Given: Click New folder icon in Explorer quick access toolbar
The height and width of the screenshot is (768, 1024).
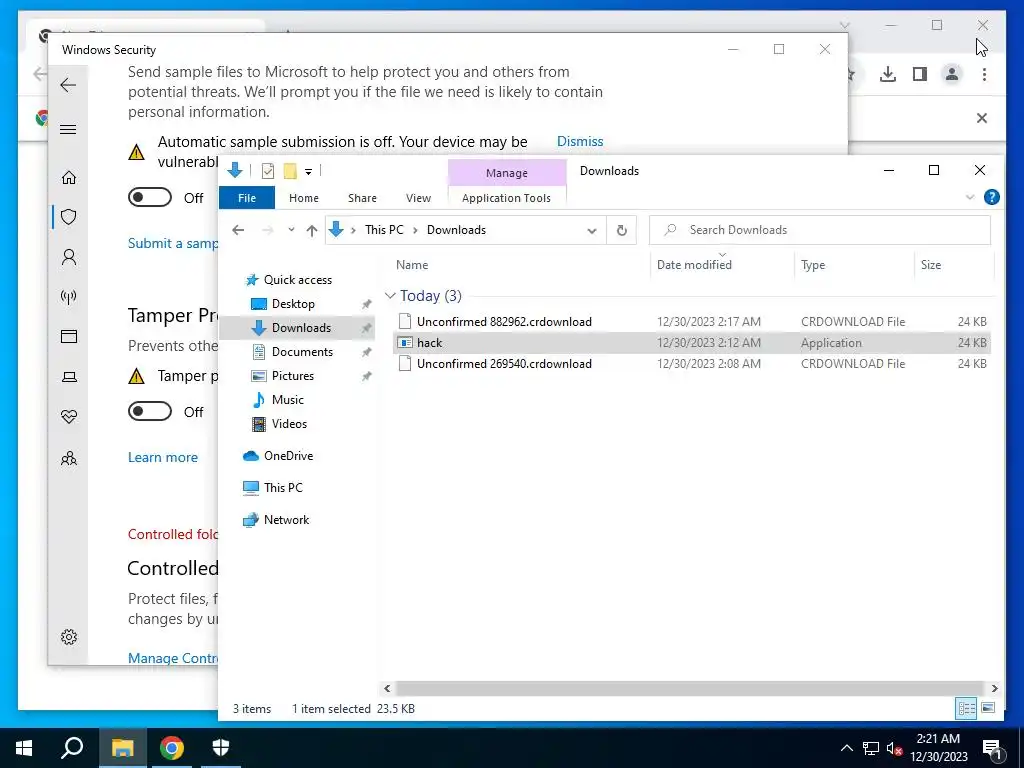Looking at the screenshot, I should click(x=290, y=171).
